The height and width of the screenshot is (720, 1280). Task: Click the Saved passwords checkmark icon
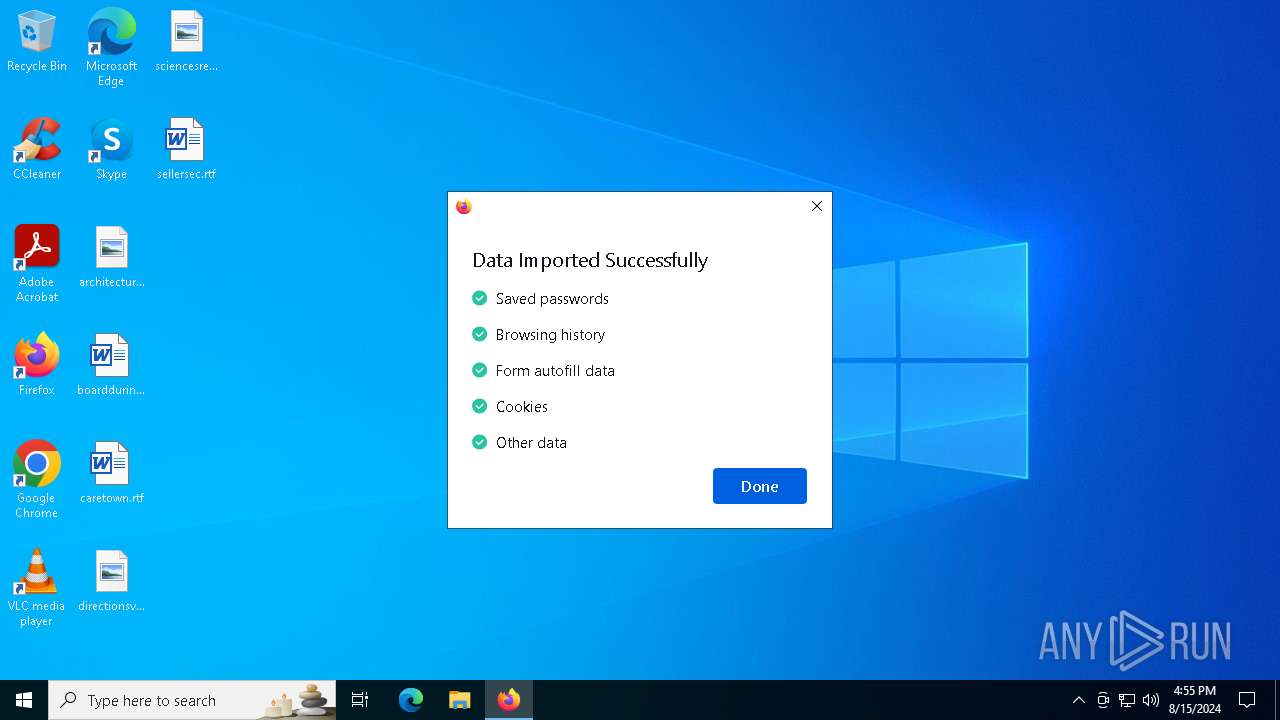pyautogui.click(x=480, y=298)
